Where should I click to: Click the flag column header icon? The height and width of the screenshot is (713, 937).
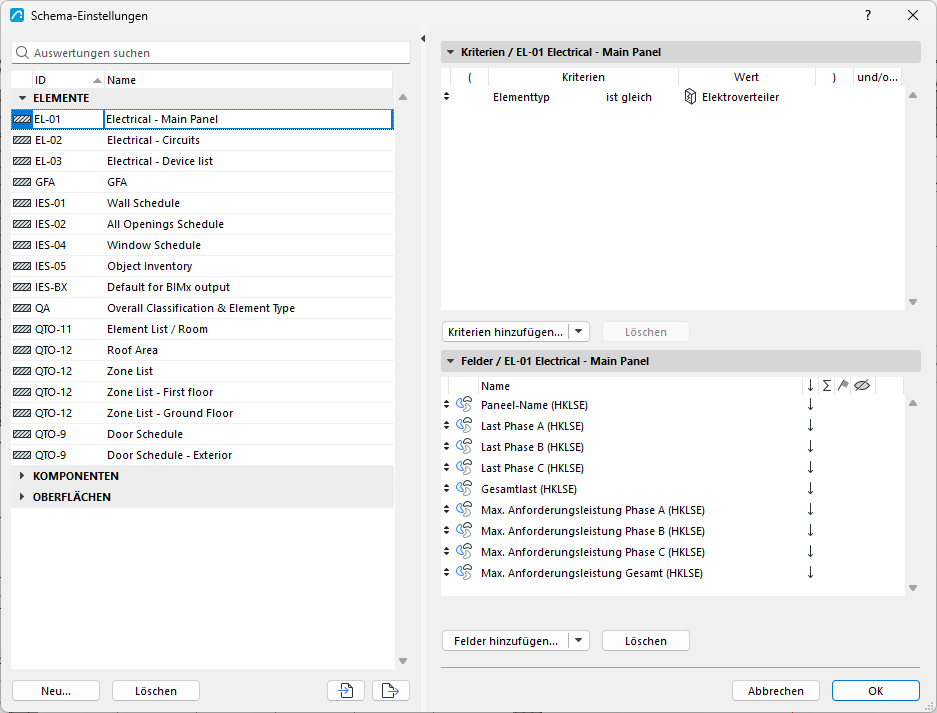click(843, 385)
